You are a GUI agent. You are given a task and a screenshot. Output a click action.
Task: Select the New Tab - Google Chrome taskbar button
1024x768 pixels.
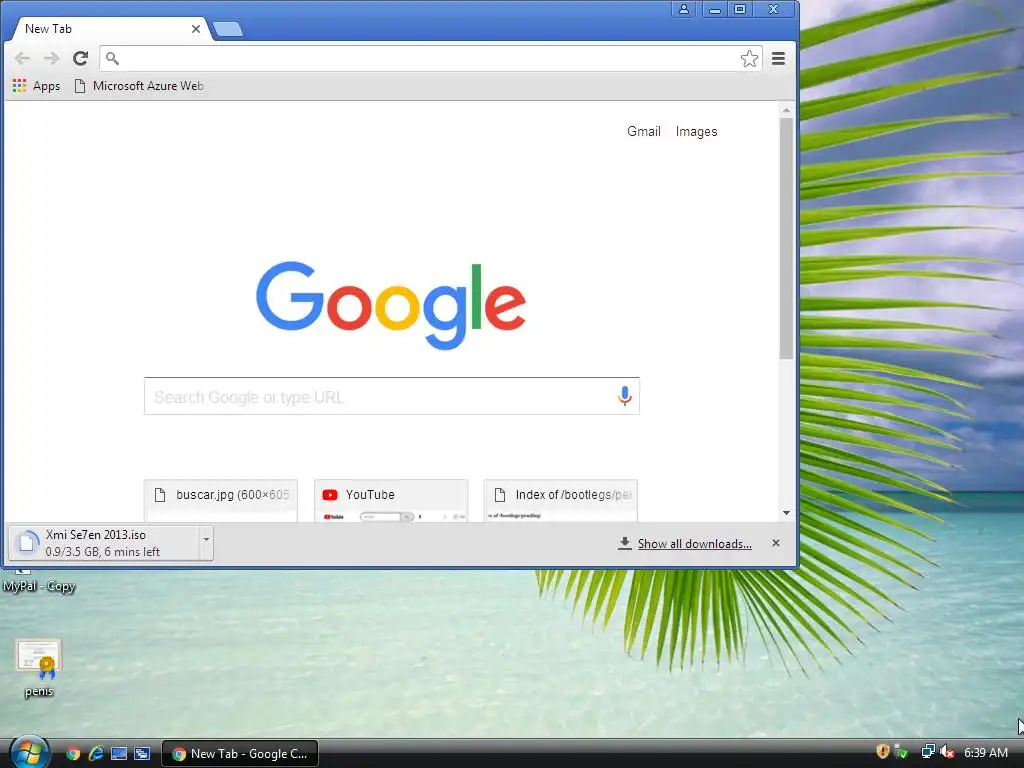click(240, 754)
